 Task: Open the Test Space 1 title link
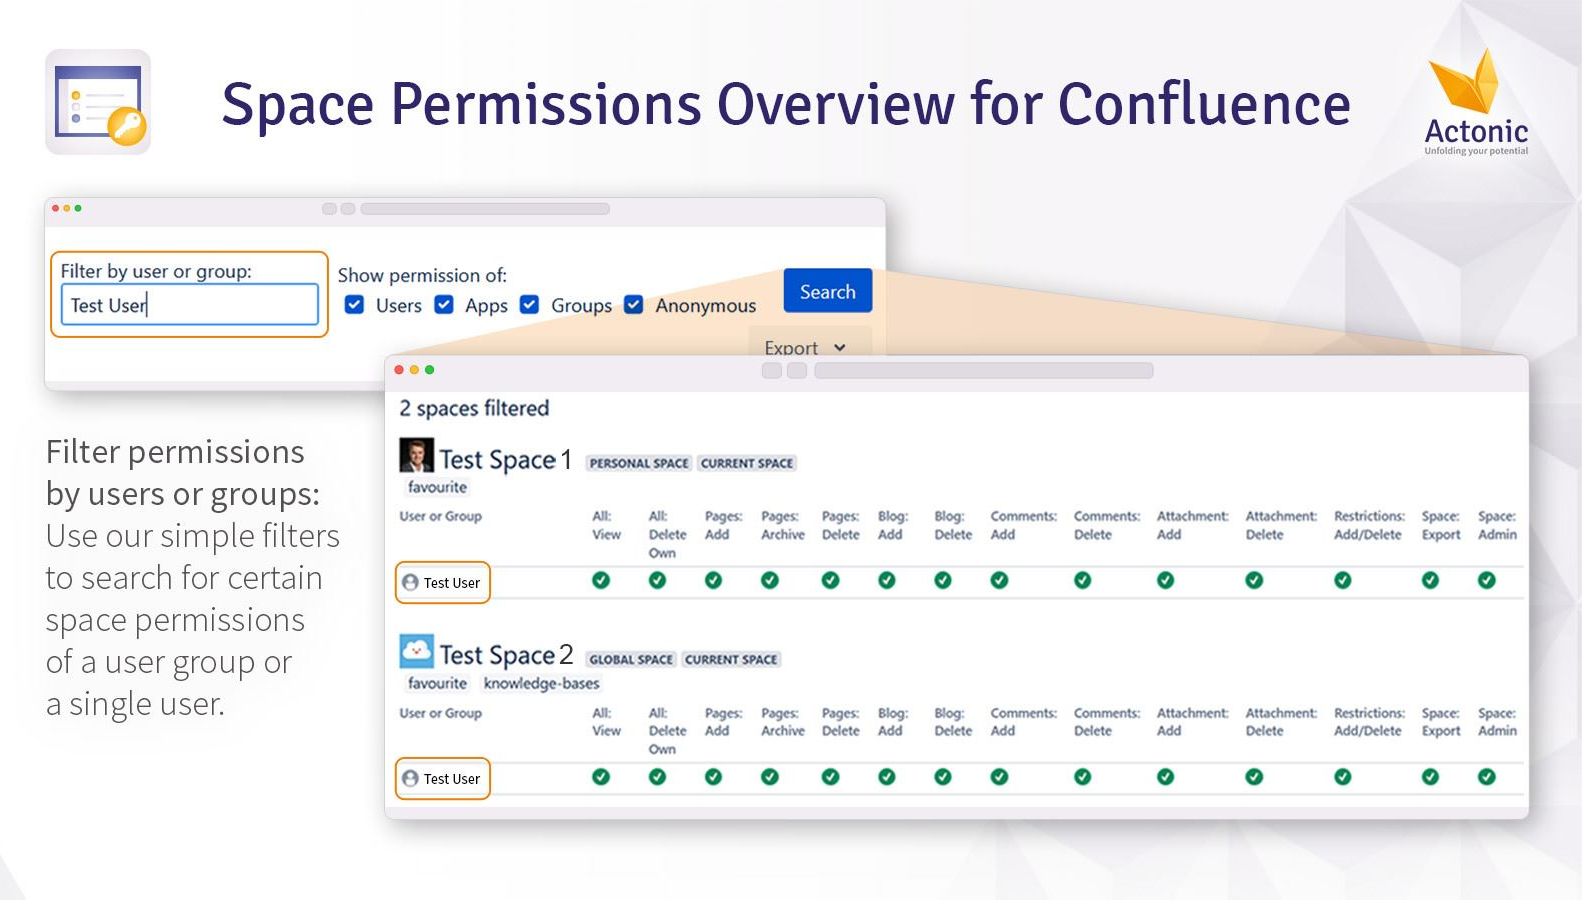coord(506,460)
